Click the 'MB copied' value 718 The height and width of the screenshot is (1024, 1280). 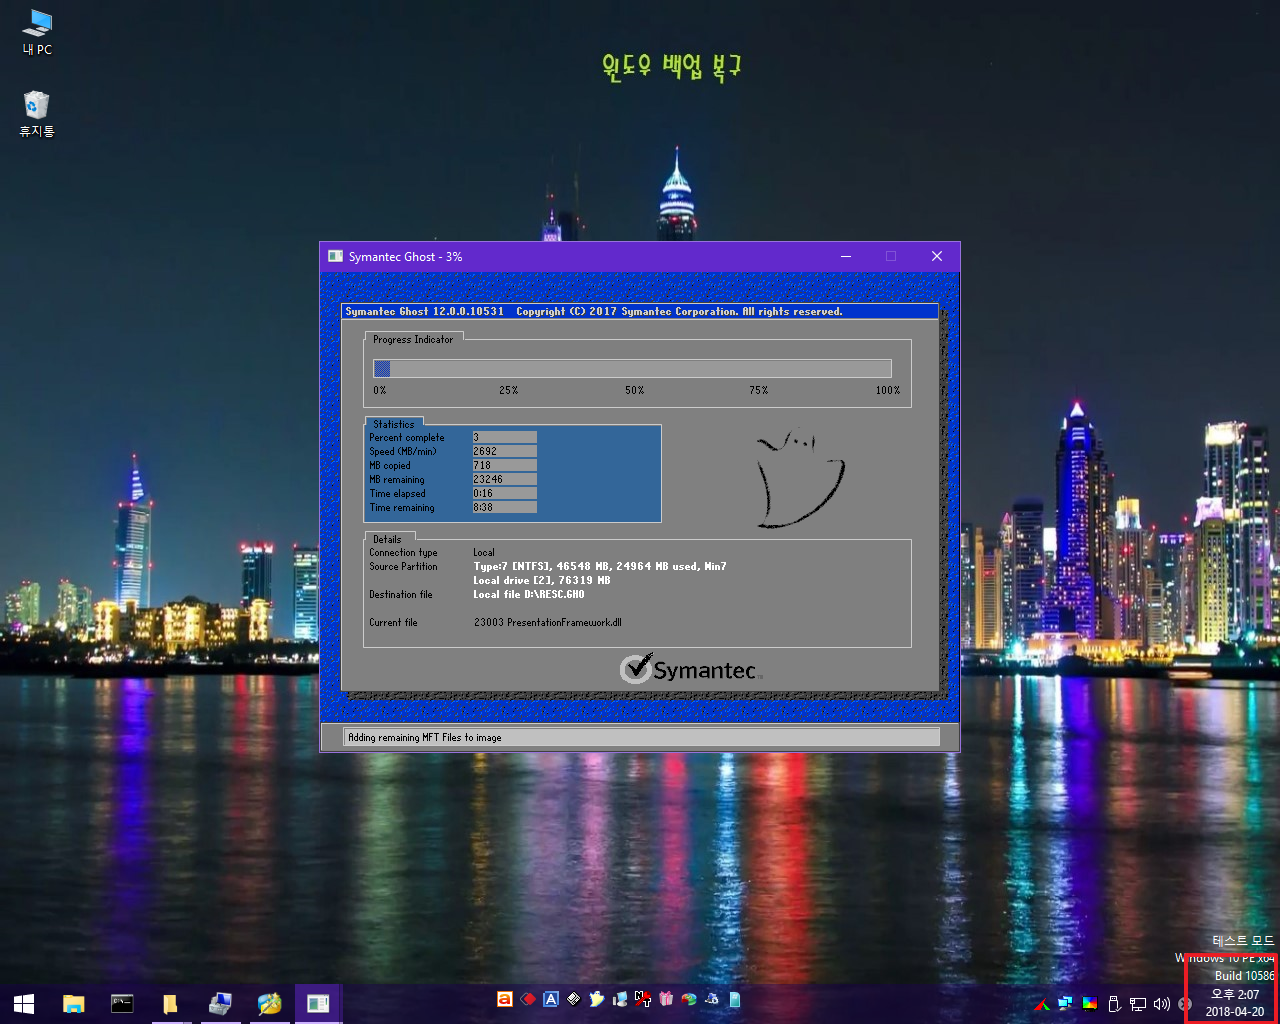click(505, 465)
